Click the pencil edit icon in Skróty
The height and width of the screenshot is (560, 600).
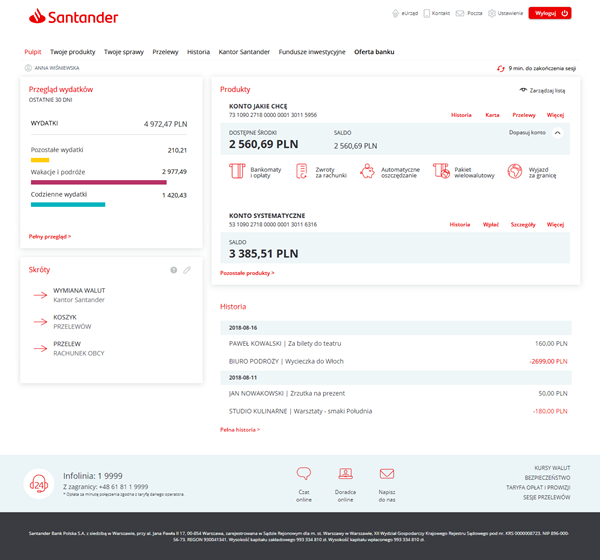click(x=187, y=270)
